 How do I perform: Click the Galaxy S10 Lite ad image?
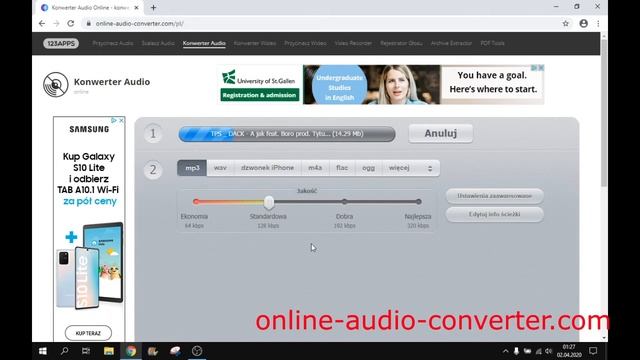pos(90,267)
